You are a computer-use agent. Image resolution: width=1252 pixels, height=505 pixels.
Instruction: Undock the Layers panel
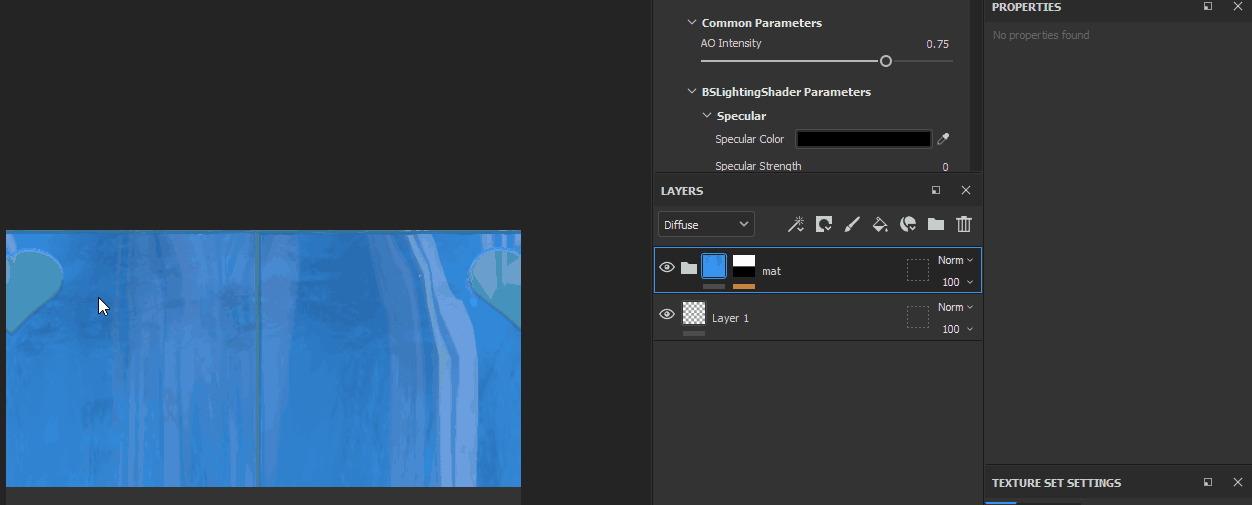tap(936, 190)
